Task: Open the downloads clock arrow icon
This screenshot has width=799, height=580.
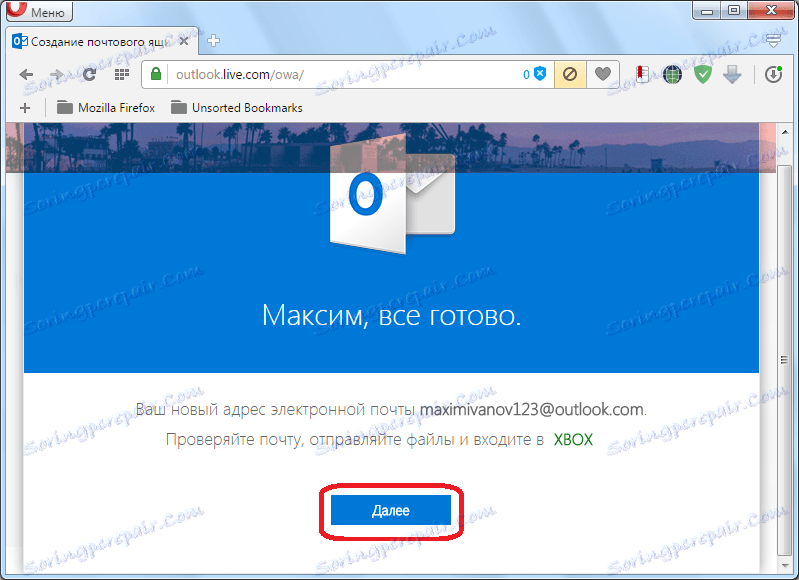Action: [774, 74]
